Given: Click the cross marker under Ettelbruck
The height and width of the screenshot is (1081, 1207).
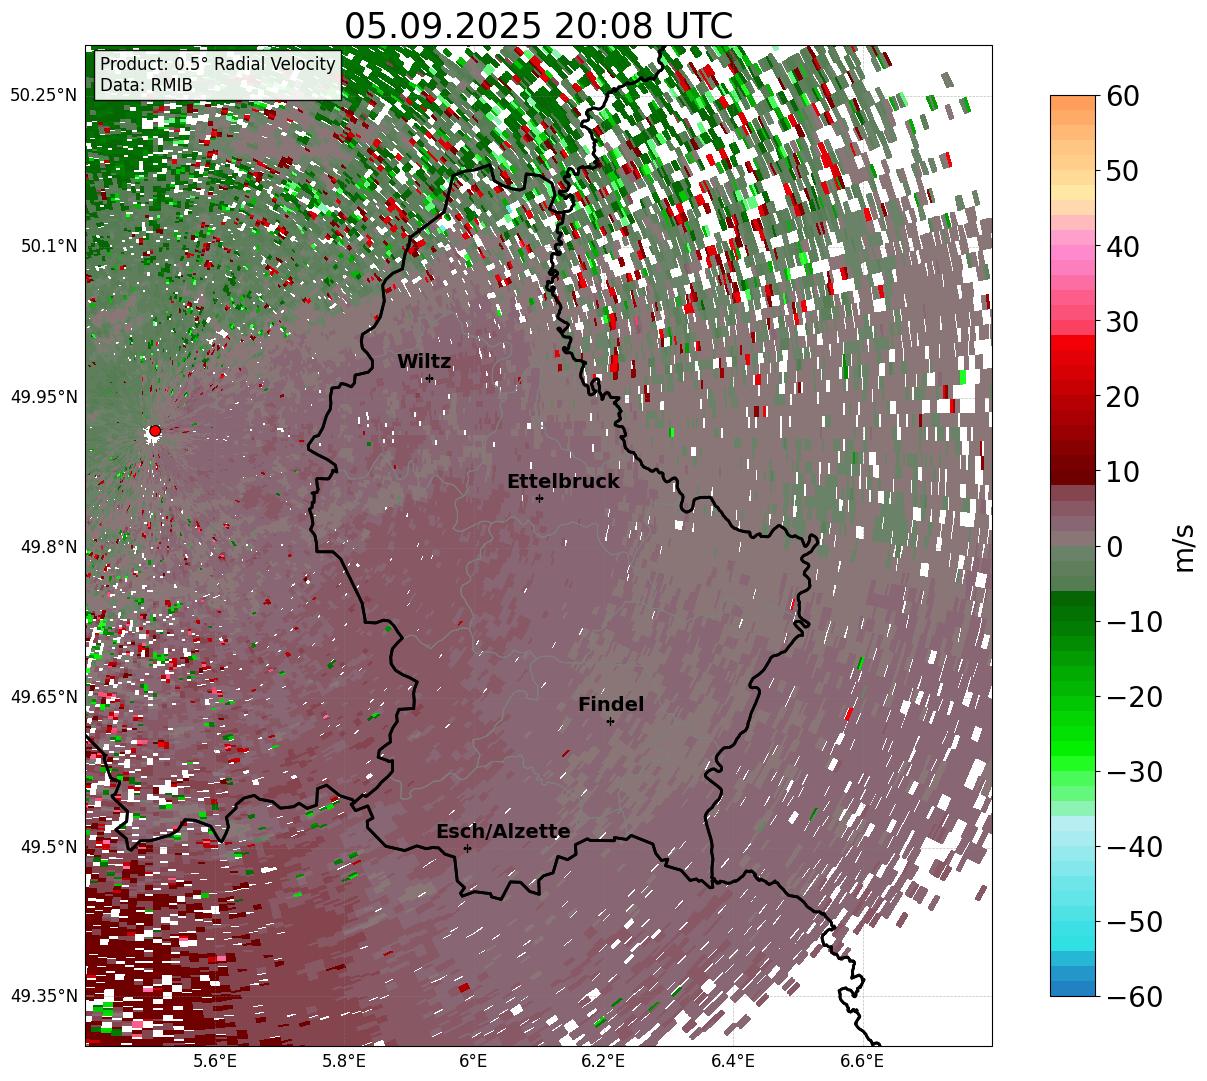Looking at the screenshot, I should (539, 498).
